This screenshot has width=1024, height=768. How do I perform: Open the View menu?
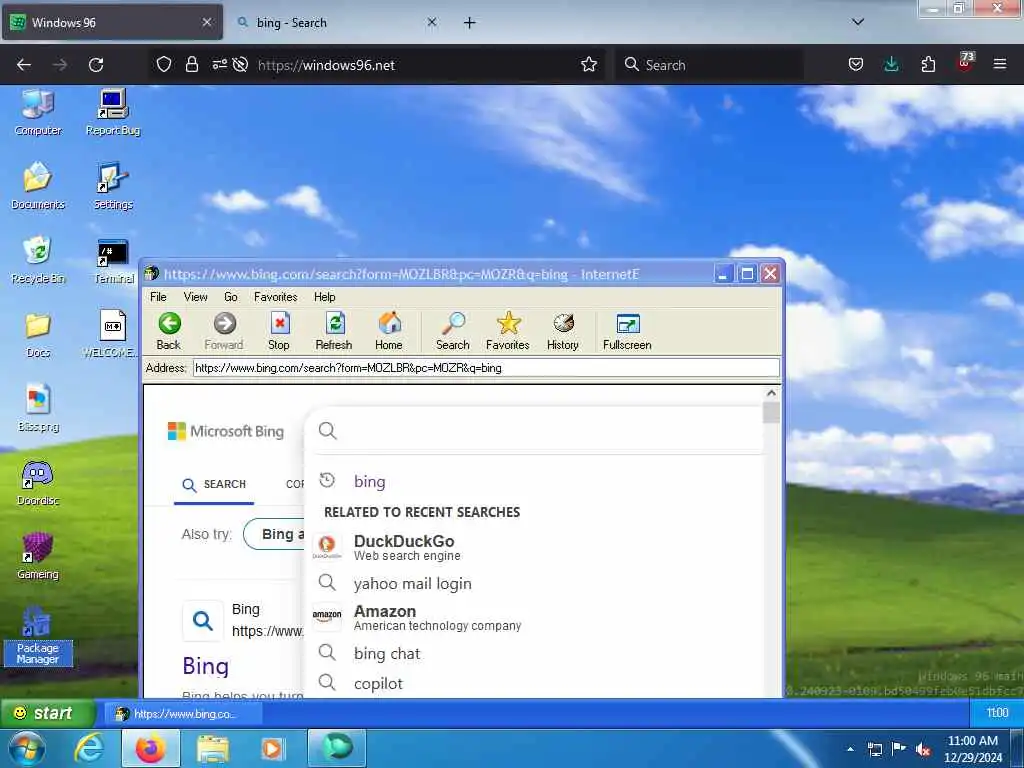(x=195, y=296)
